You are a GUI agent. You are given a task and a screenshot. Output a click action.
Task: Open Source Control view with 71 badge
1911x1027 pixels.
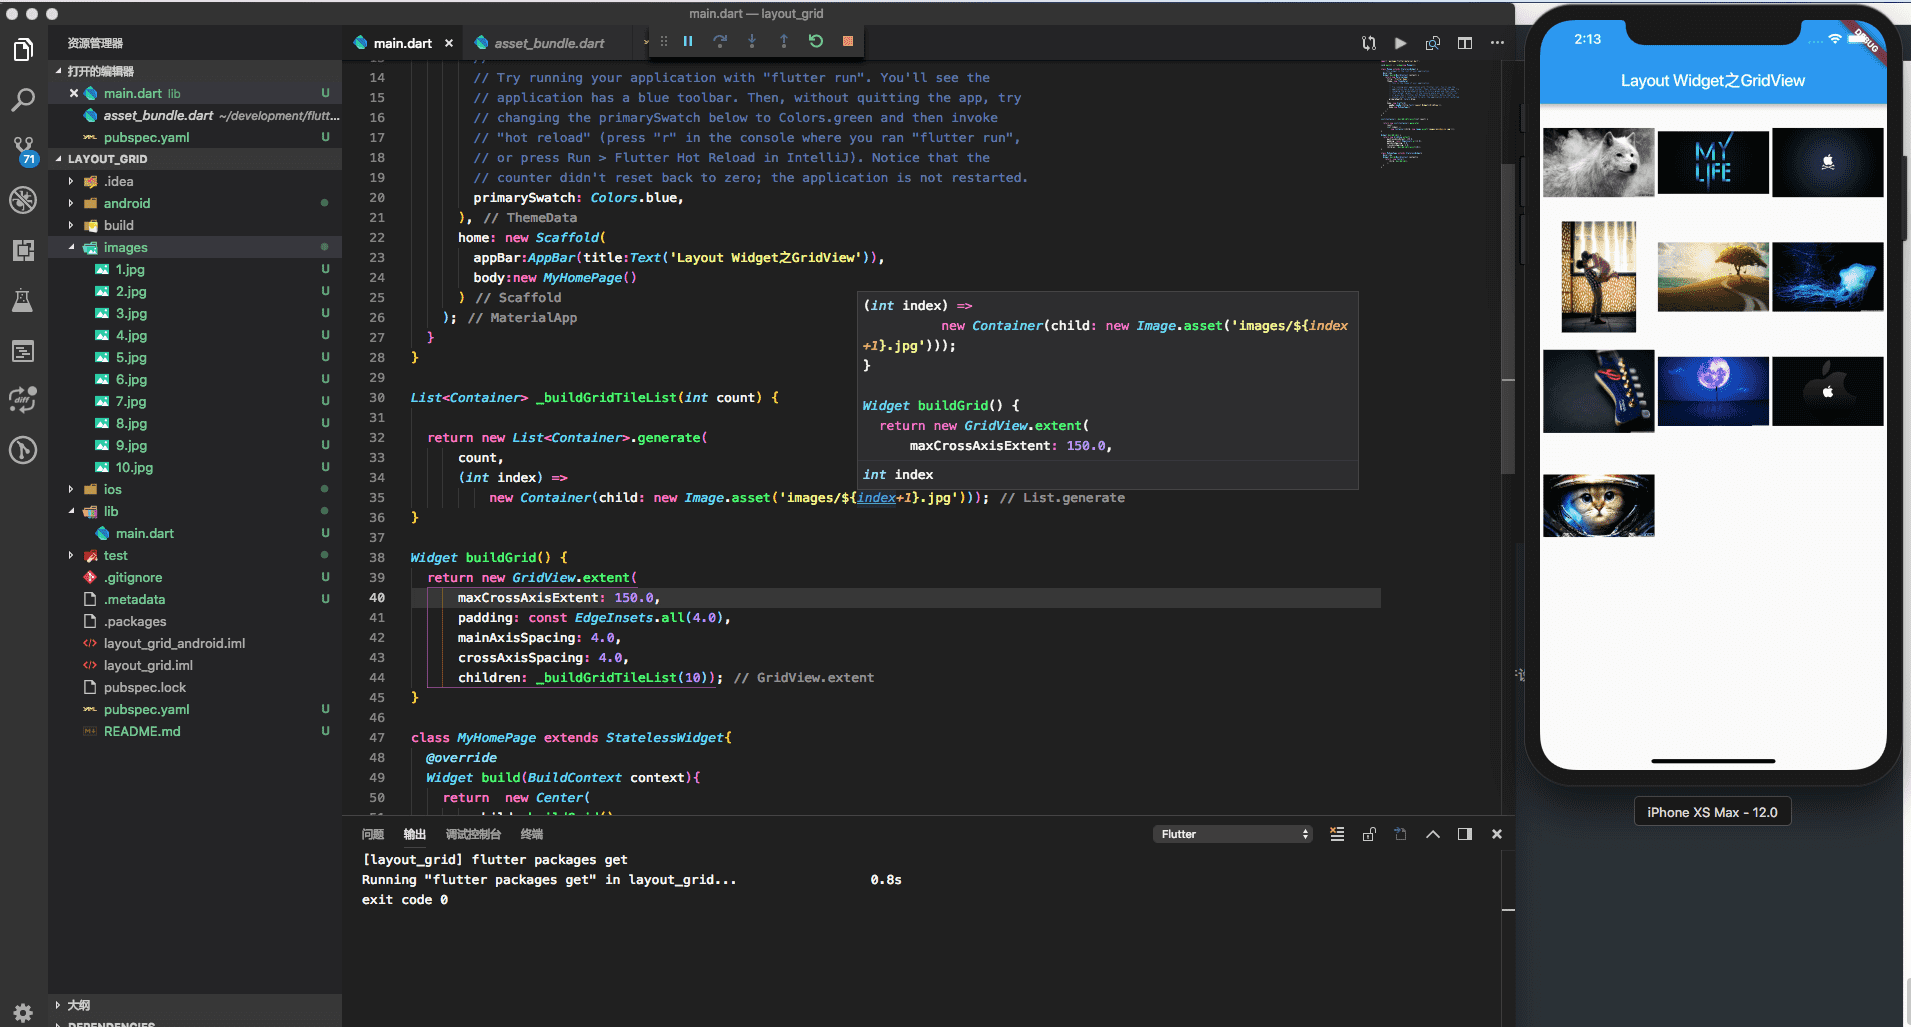coord(23,150)
